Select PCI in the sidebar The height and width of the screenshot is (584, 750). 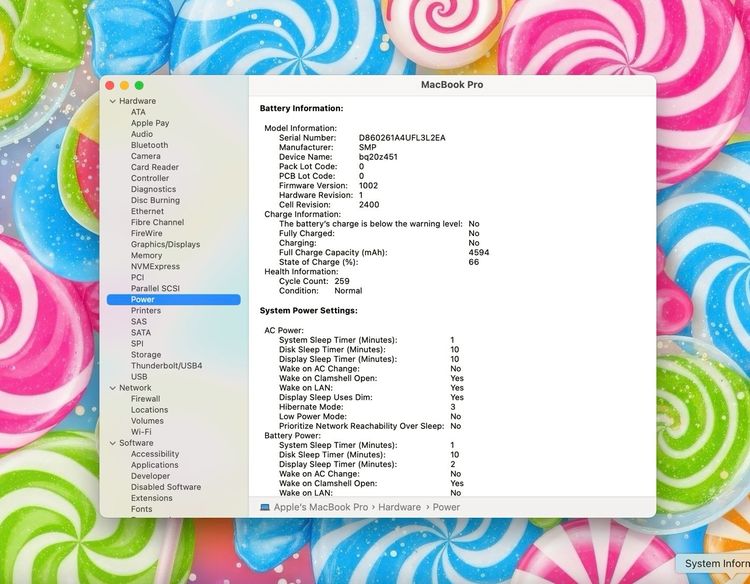click(x=137, y=277)
